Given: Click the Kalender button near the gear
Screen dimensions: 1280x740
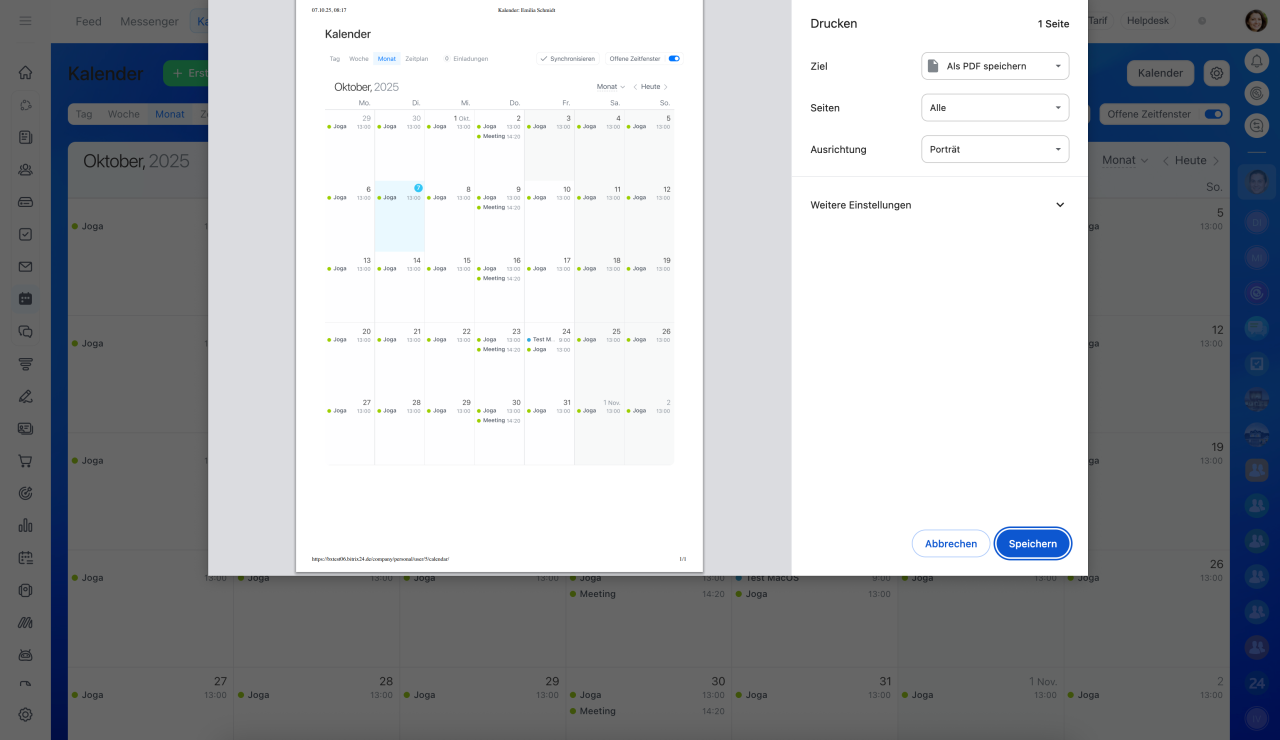Looking at the screenshot, I should pos(1160,73).
